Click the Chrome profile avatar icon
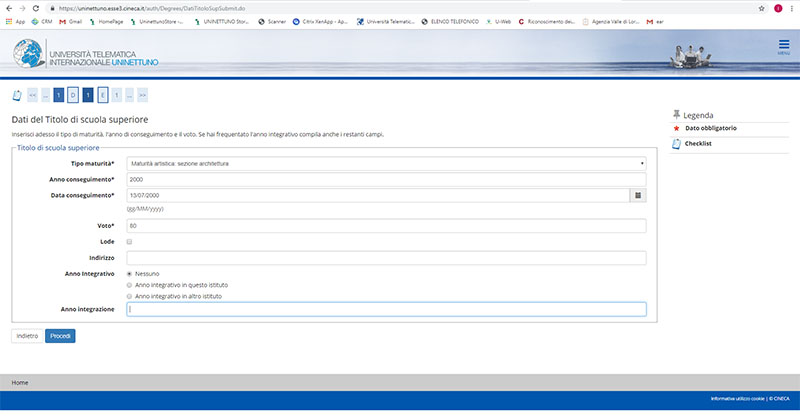Screen dimensions: 800x419 (x=778, y=7)
